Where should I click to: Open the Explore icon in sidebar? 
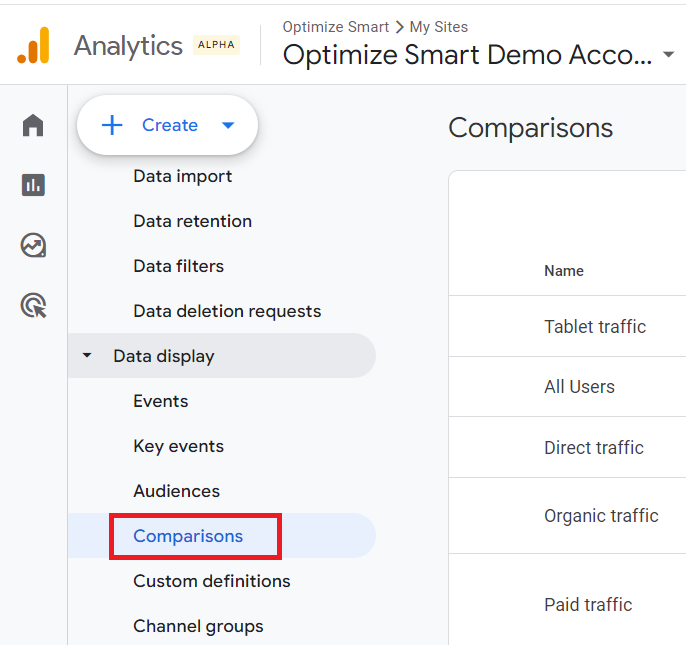coord(33,245)
